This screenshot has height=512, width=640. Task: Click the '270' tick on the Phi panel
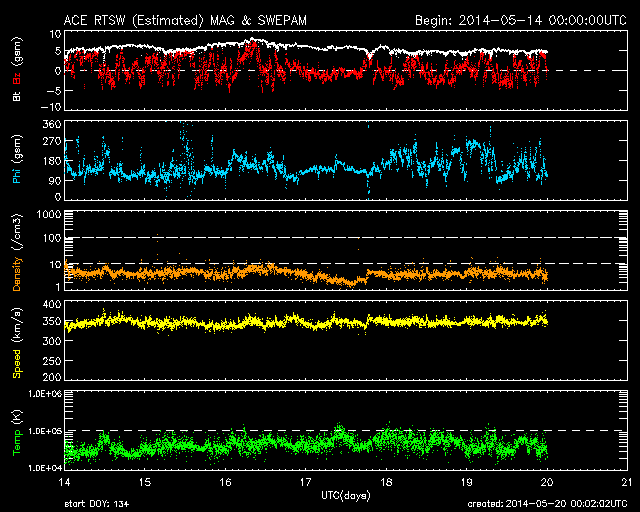52,141
